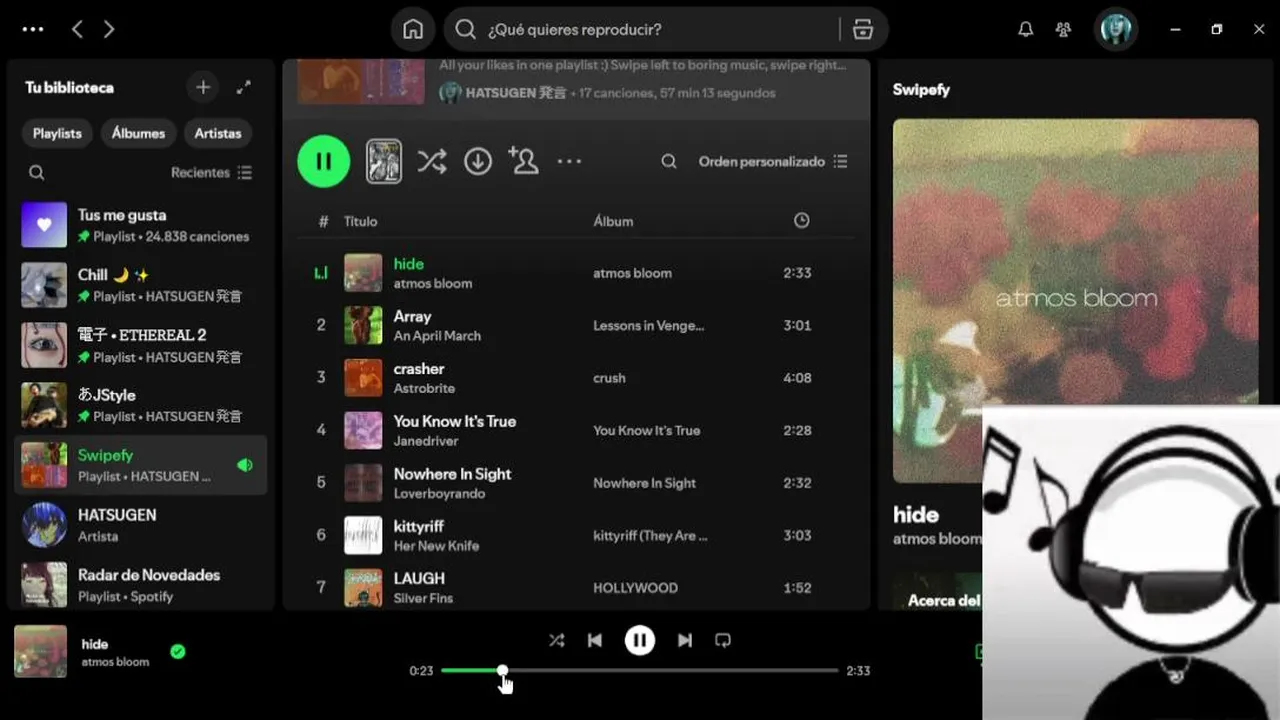The height and width of the screenshot is (720, 1280).
Task: Sort by the Título column header
Action: point(361,221)
